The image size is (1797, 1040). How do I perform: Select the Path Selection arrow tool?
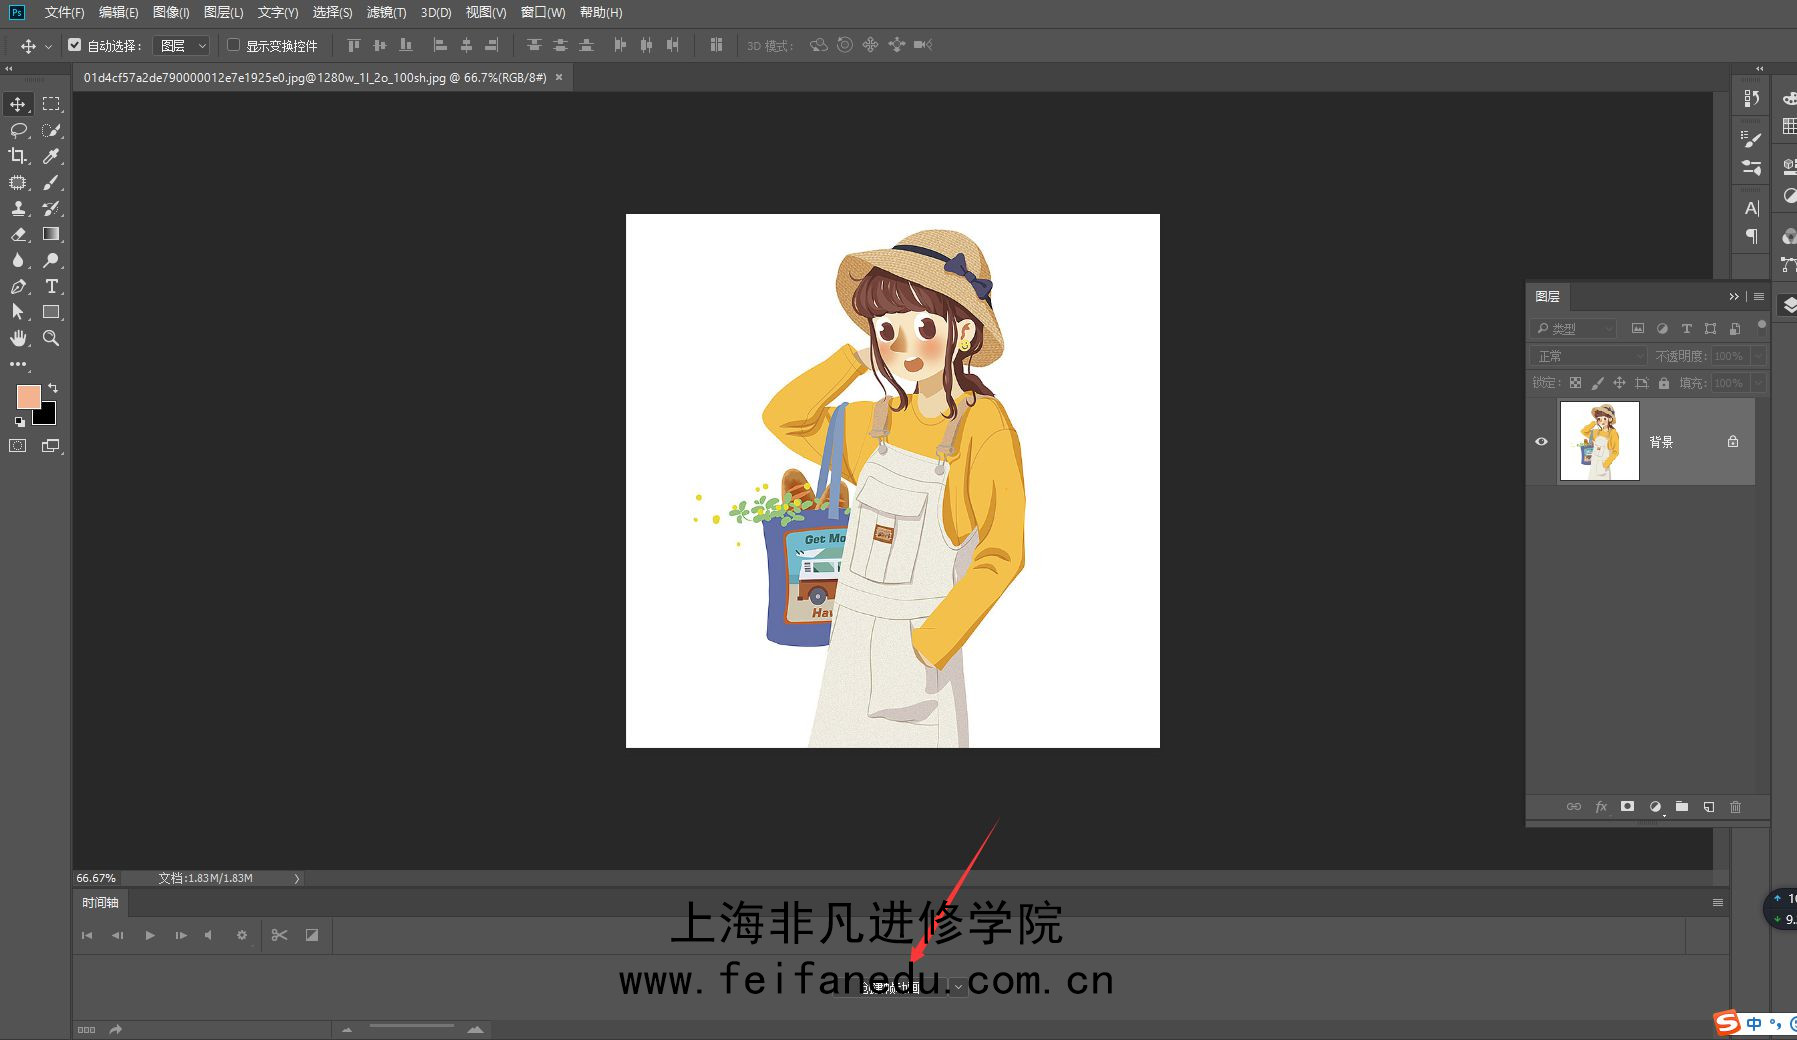(x=18, y=312)
